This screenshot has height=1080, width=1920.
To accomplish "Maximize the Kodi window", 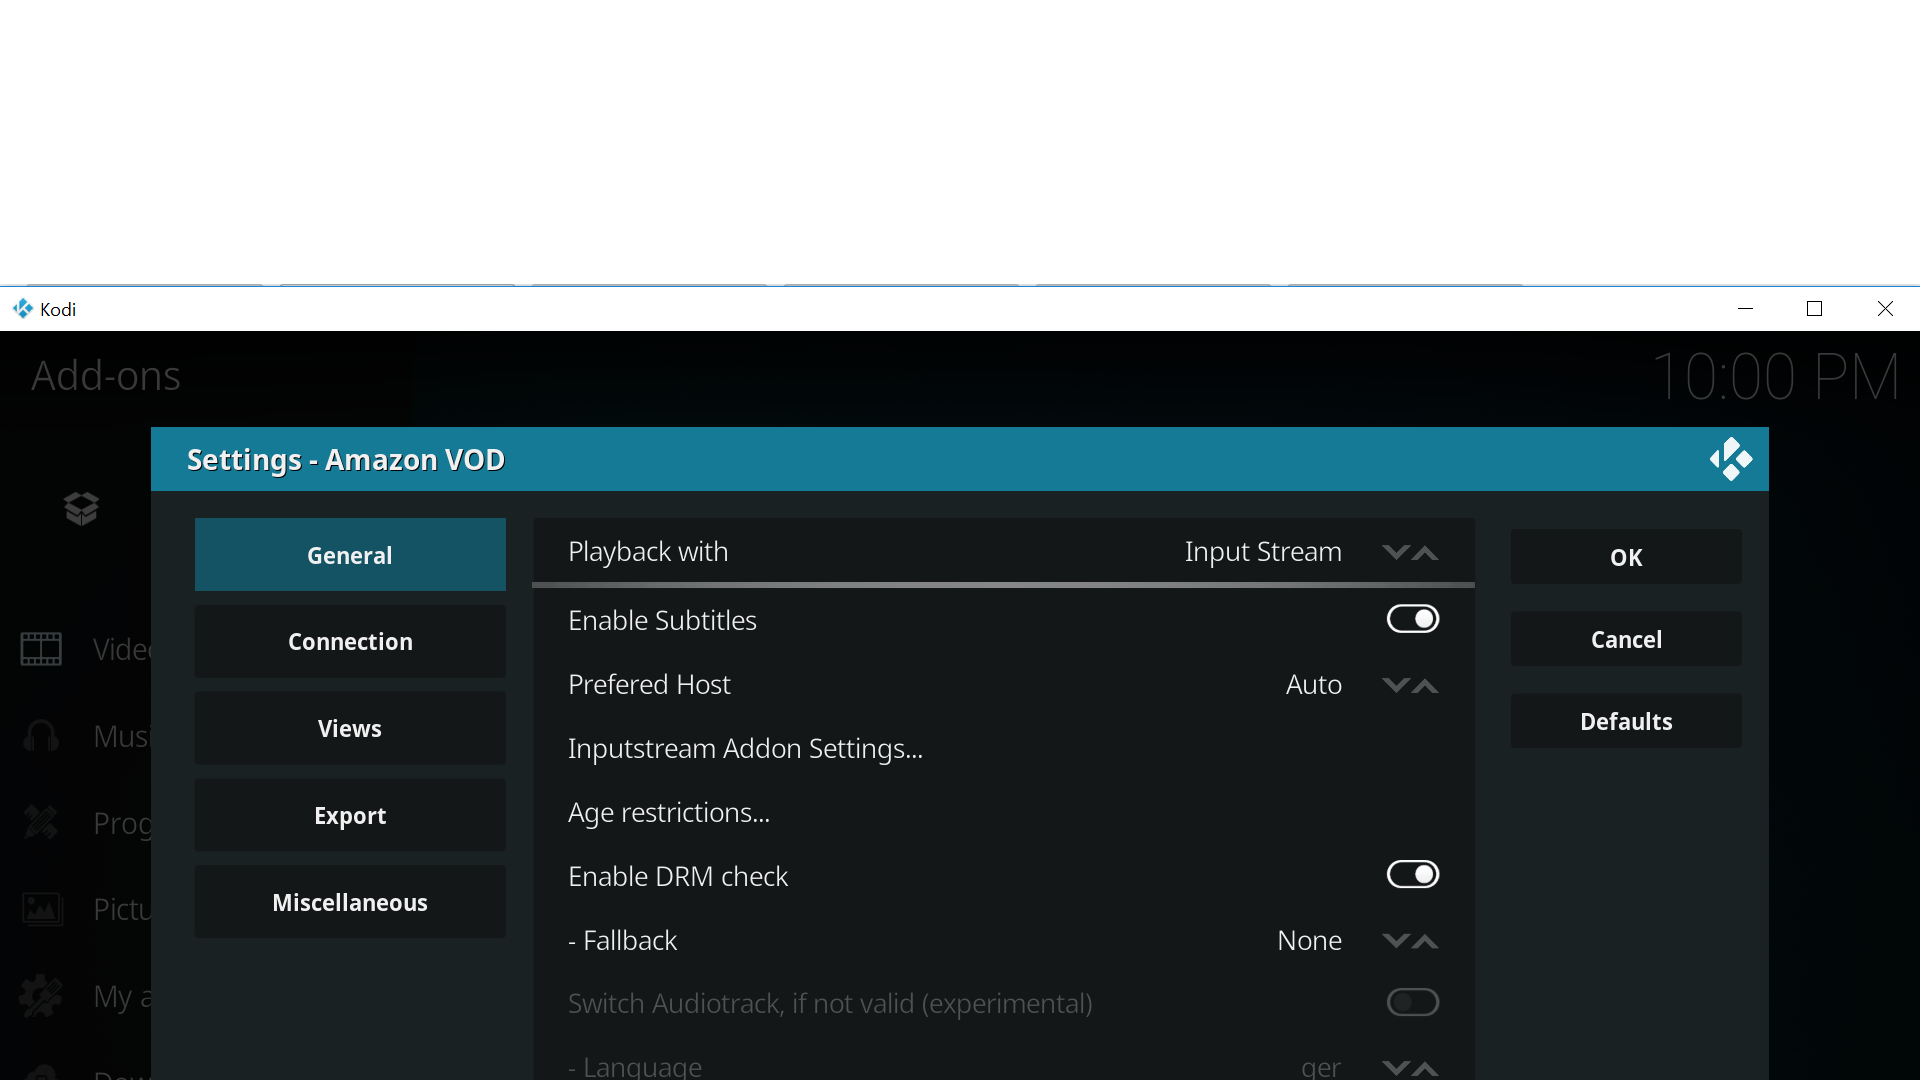I will (x=1815, y=309).
